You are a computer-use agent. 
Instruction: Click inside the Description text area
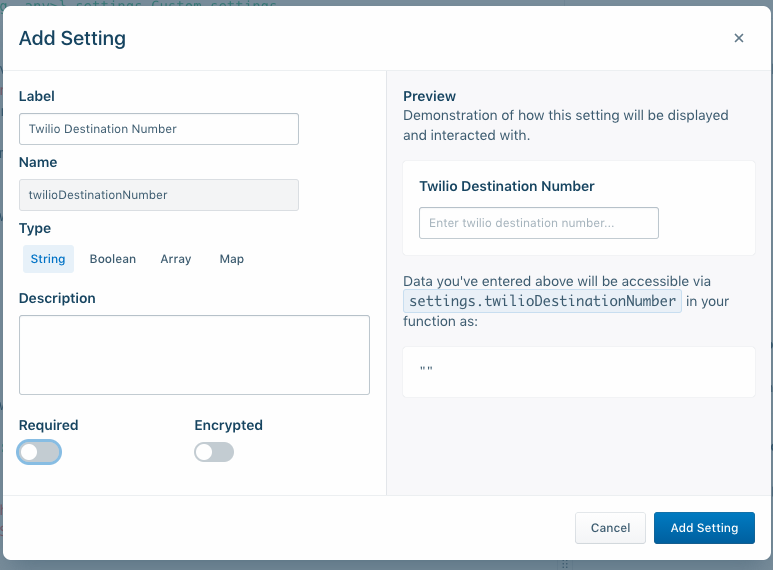pos(194,355)
